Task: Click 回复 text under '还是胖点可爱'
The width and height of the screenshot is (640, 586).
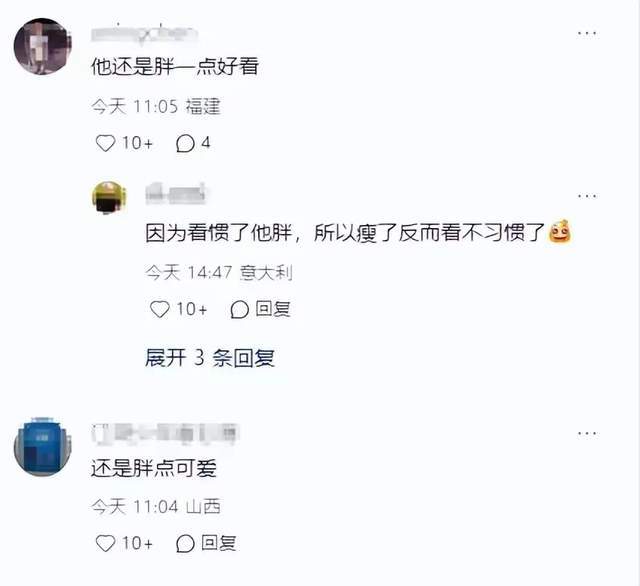Action: point(219,543)
